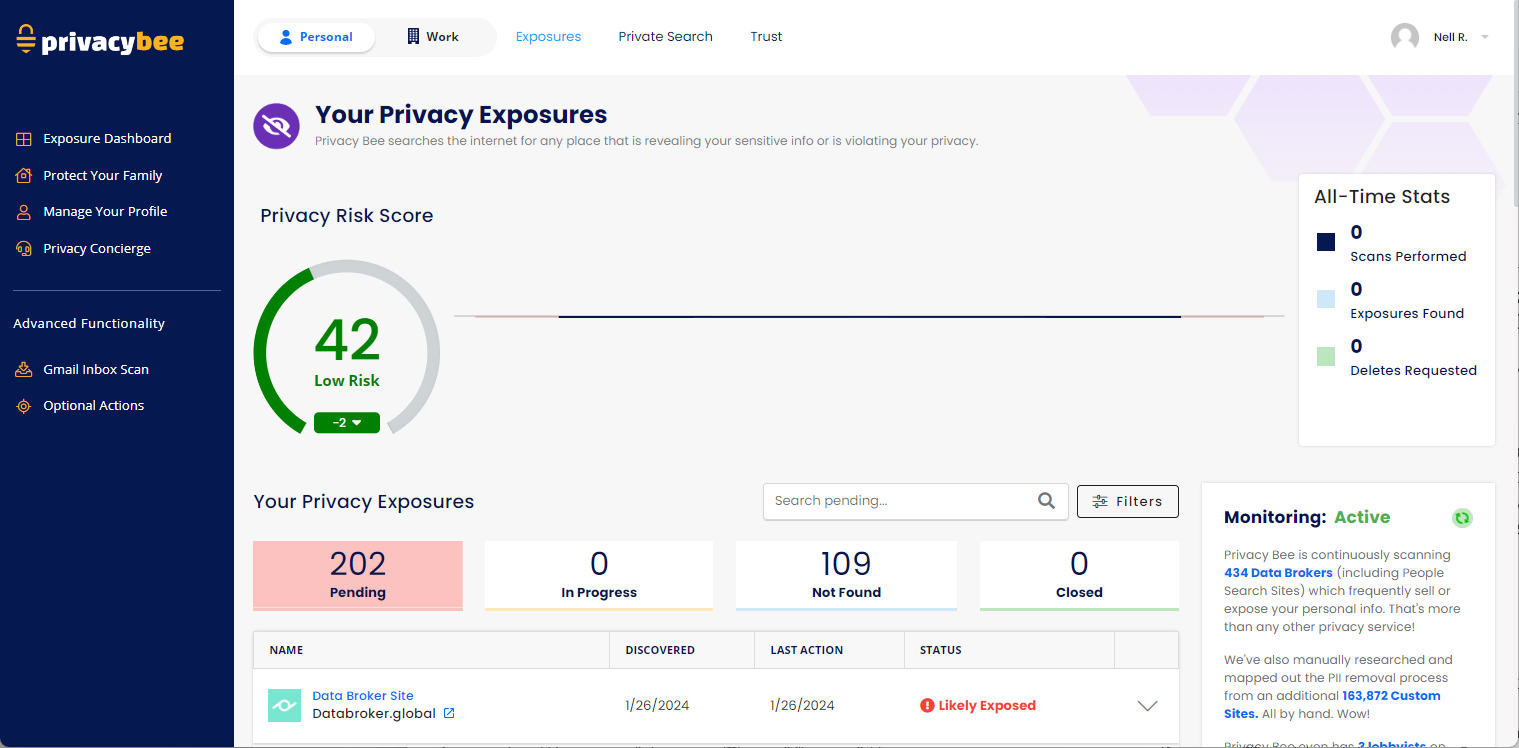Click the Privacy Bee logo

[x=100, y=39]
